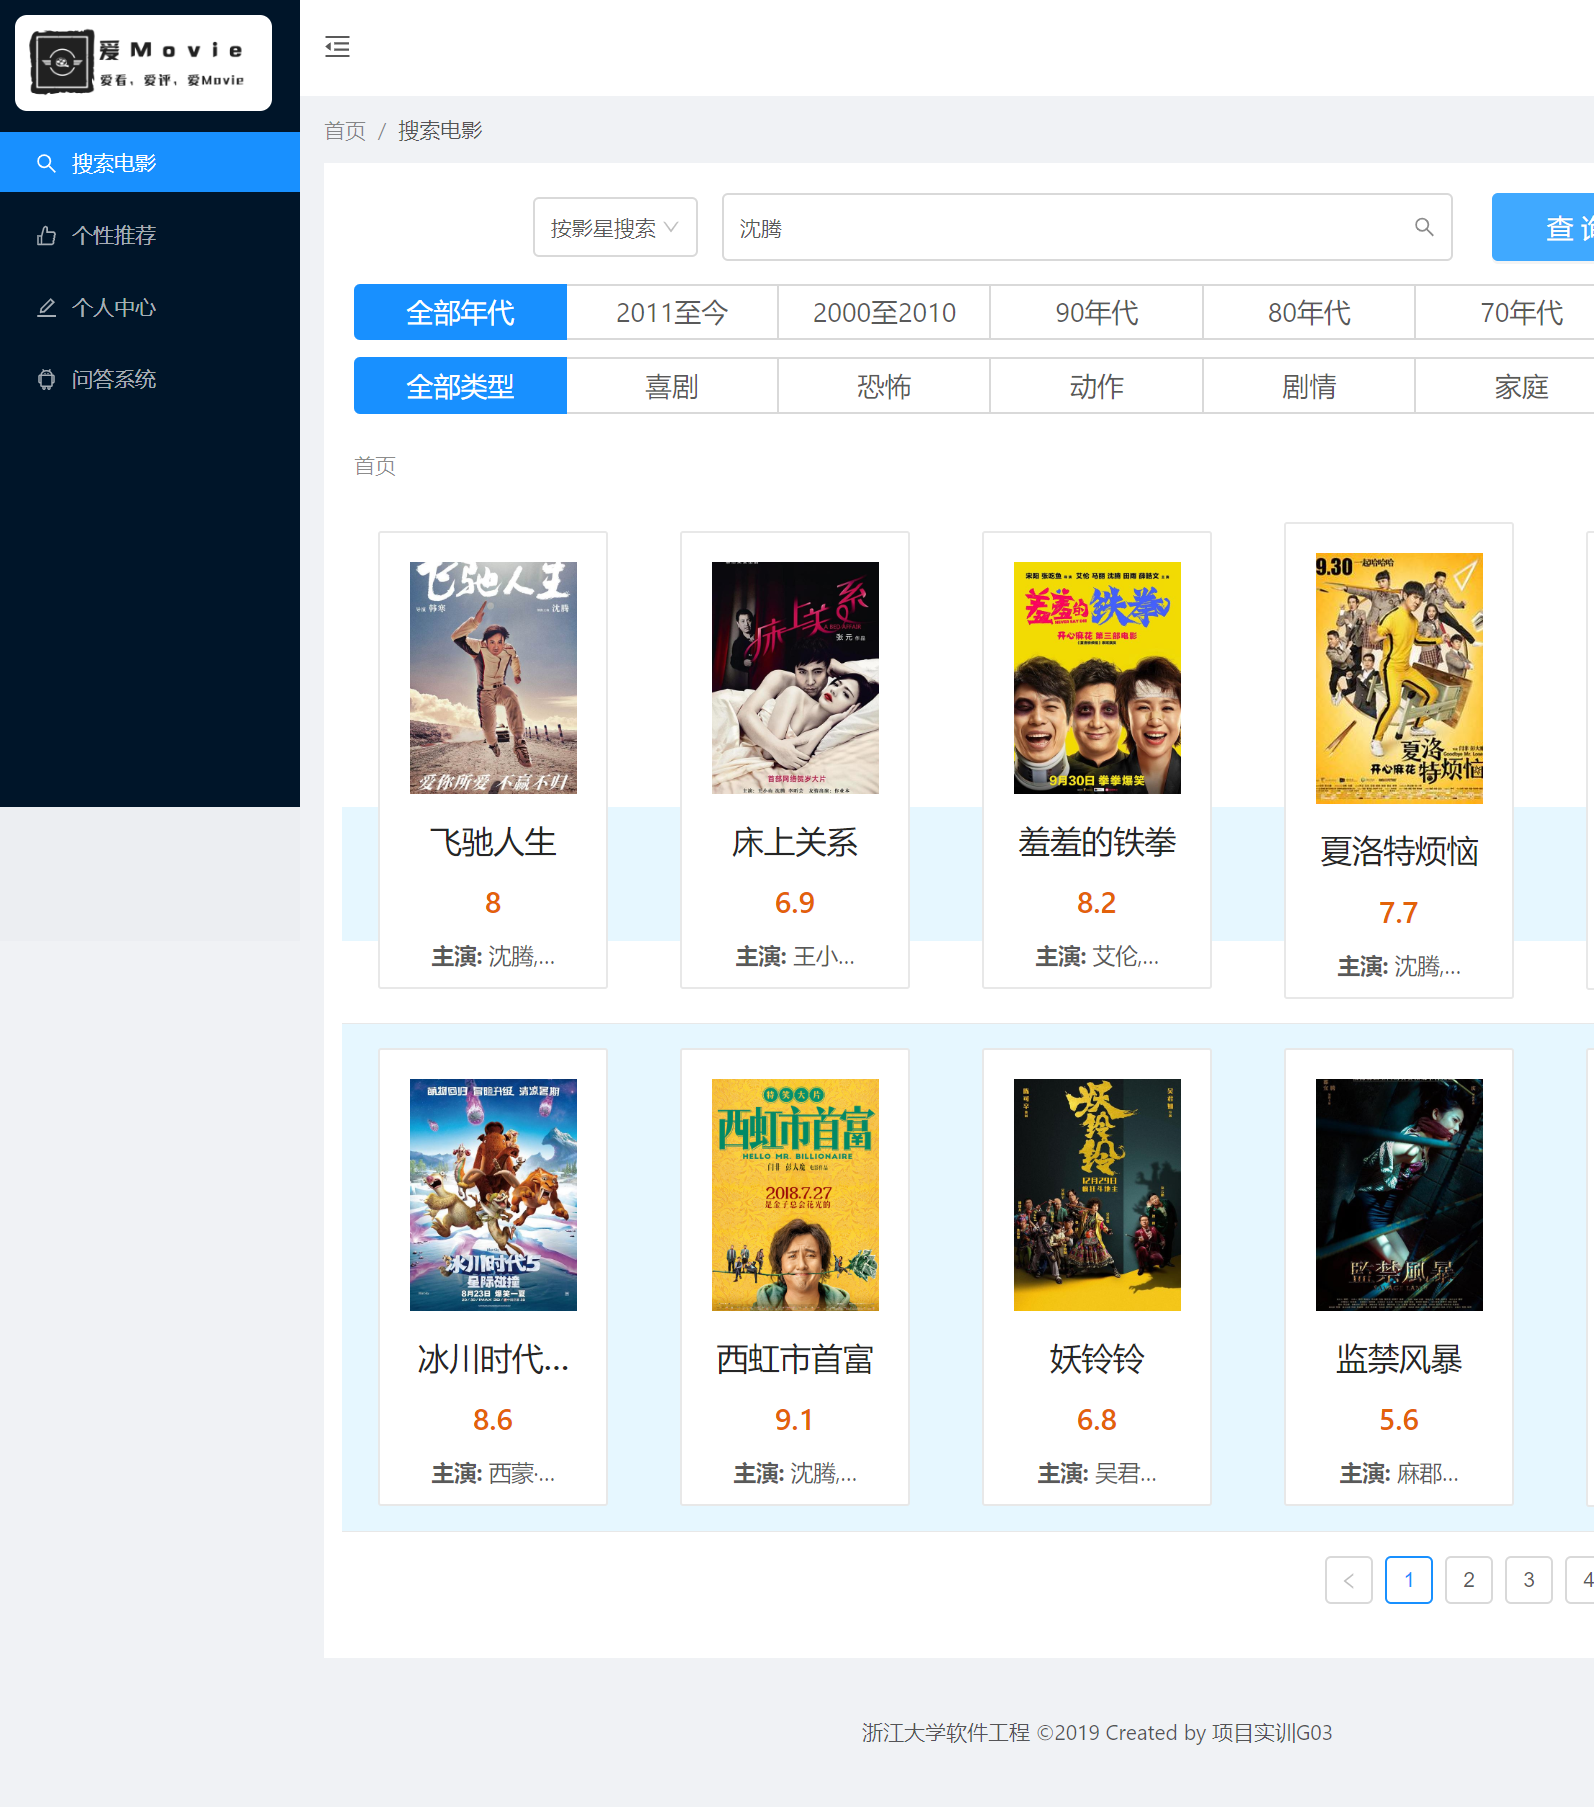
Task: Click the 监禁风暴 title text
Action: click(1399, 1360)
